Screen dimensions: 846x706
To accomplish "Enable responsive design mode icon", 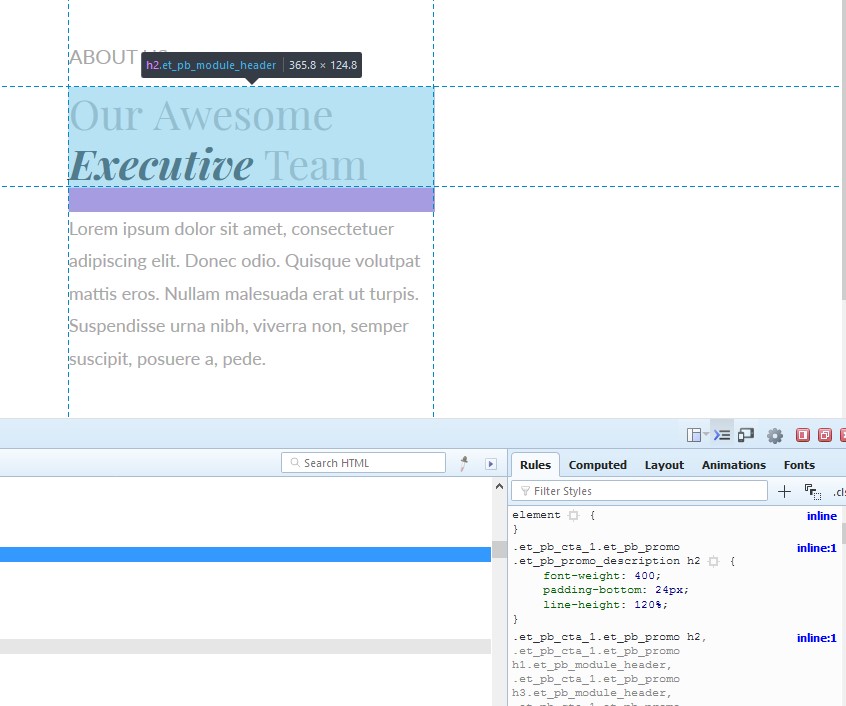I will coord(746,435).
